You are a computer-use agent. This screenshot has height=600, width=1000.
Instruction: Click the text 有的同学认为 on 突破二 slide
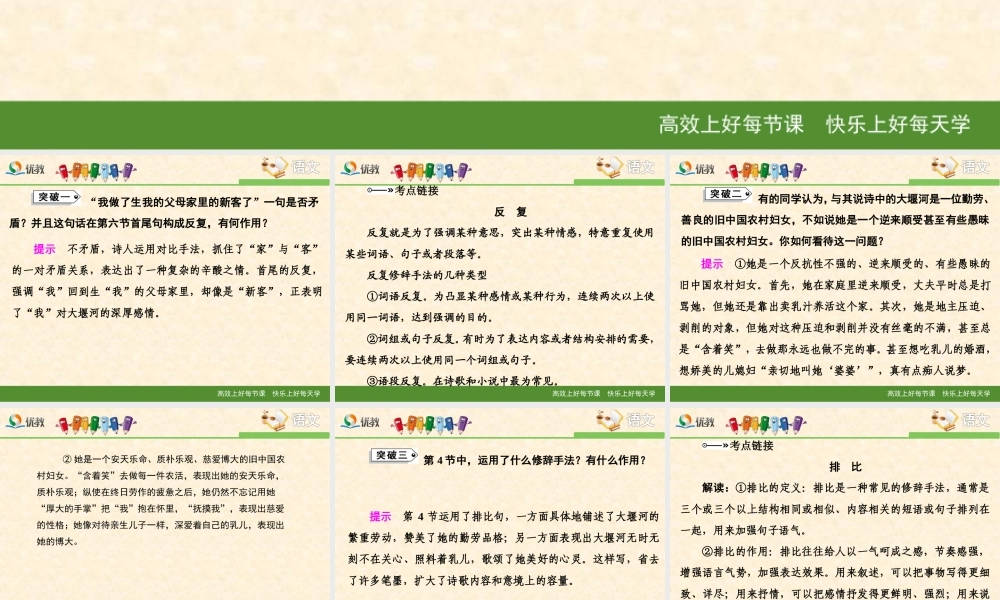tap(791, 199)
